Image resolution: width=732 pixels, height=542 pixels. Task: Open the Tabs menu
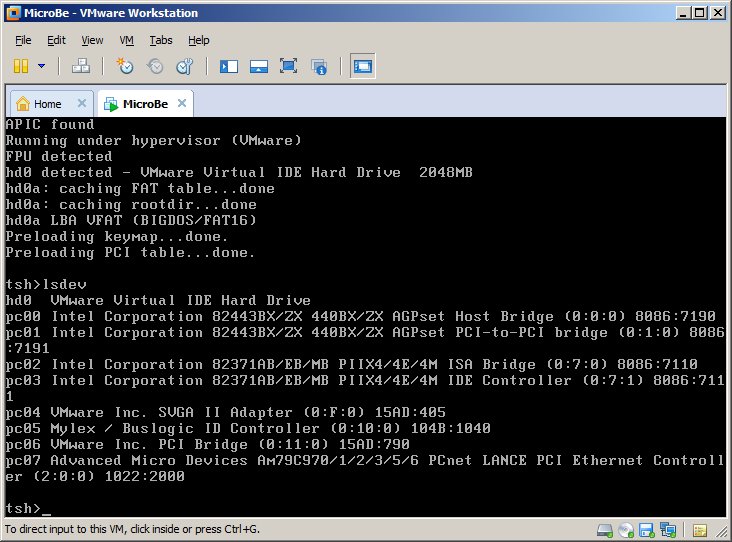pos(161,40)
